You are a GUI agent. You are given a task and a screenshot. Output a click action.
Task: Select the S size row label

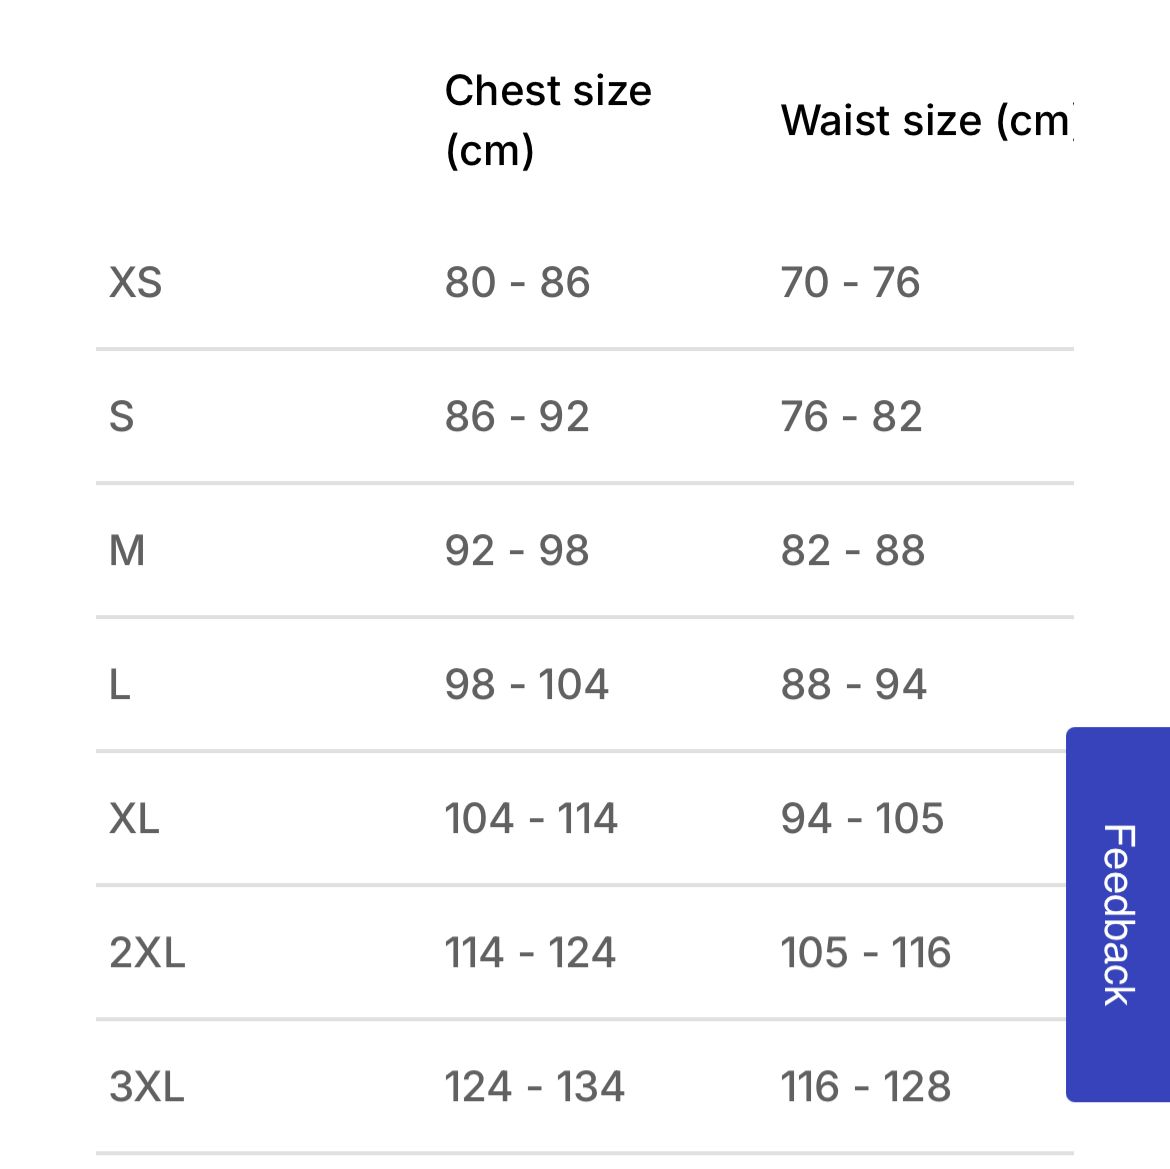click(x=122, y=417)
